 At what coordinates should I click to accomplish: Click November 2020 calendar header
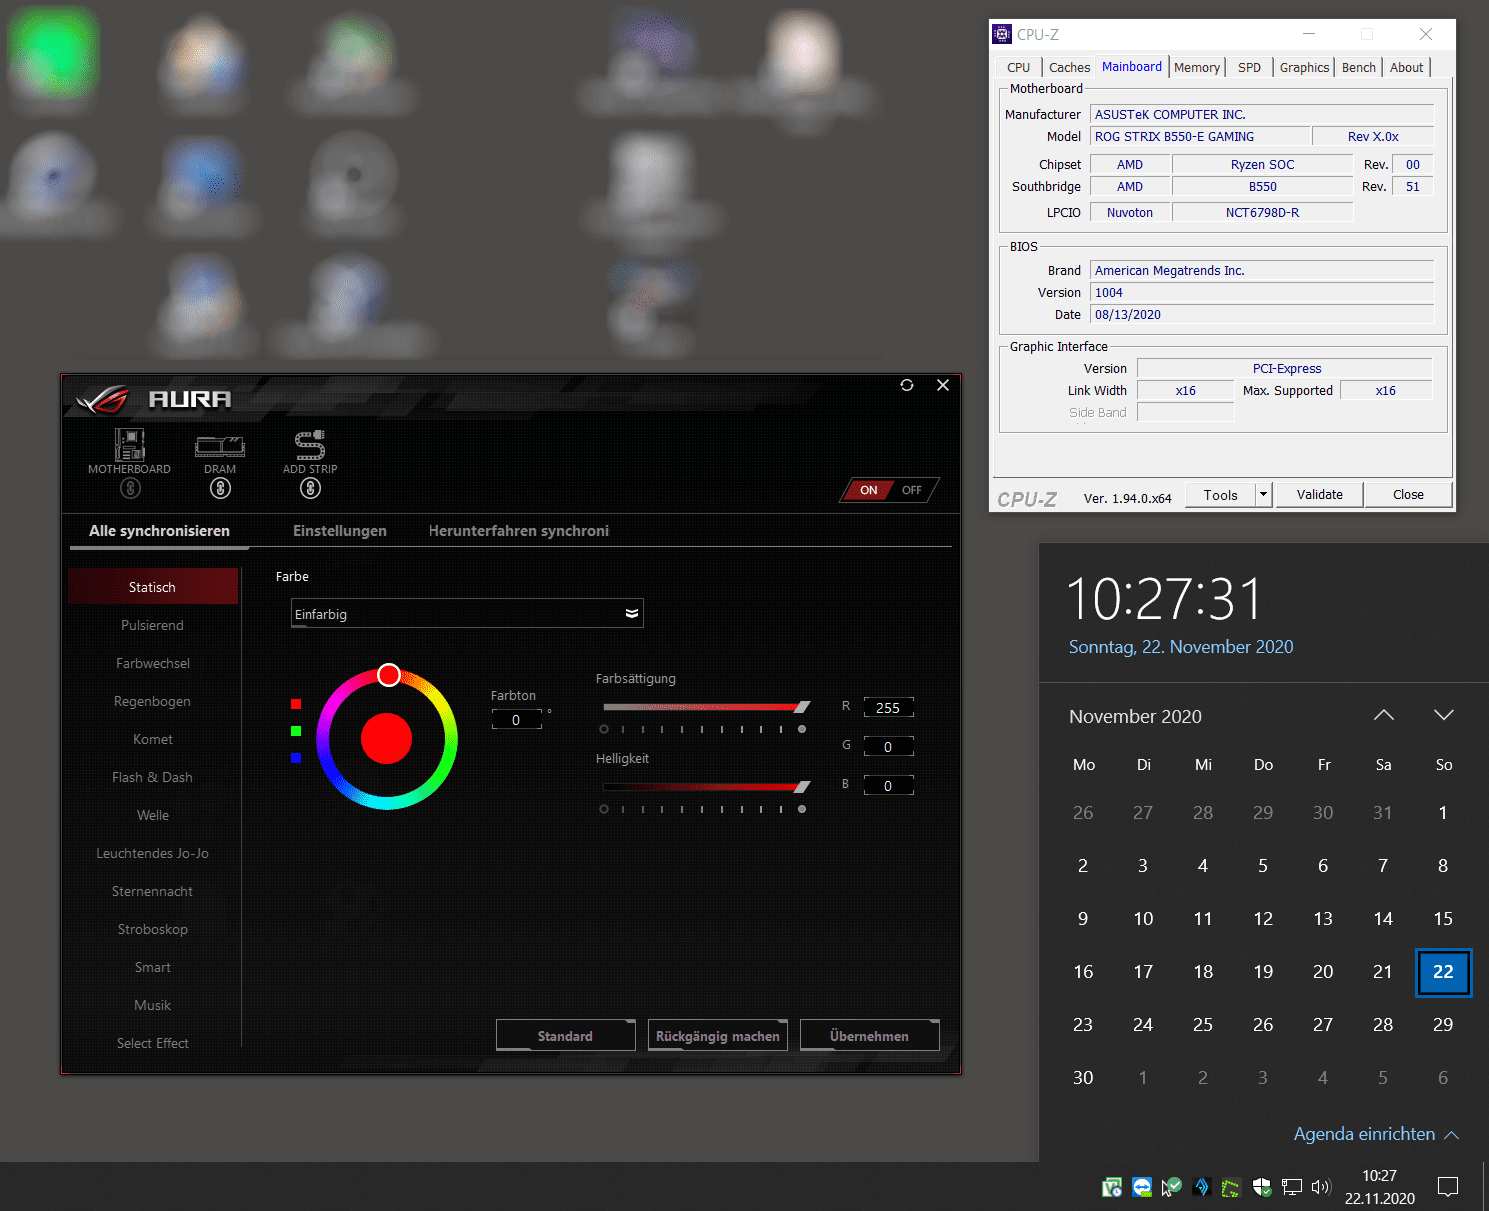[x=1135, y=717]
